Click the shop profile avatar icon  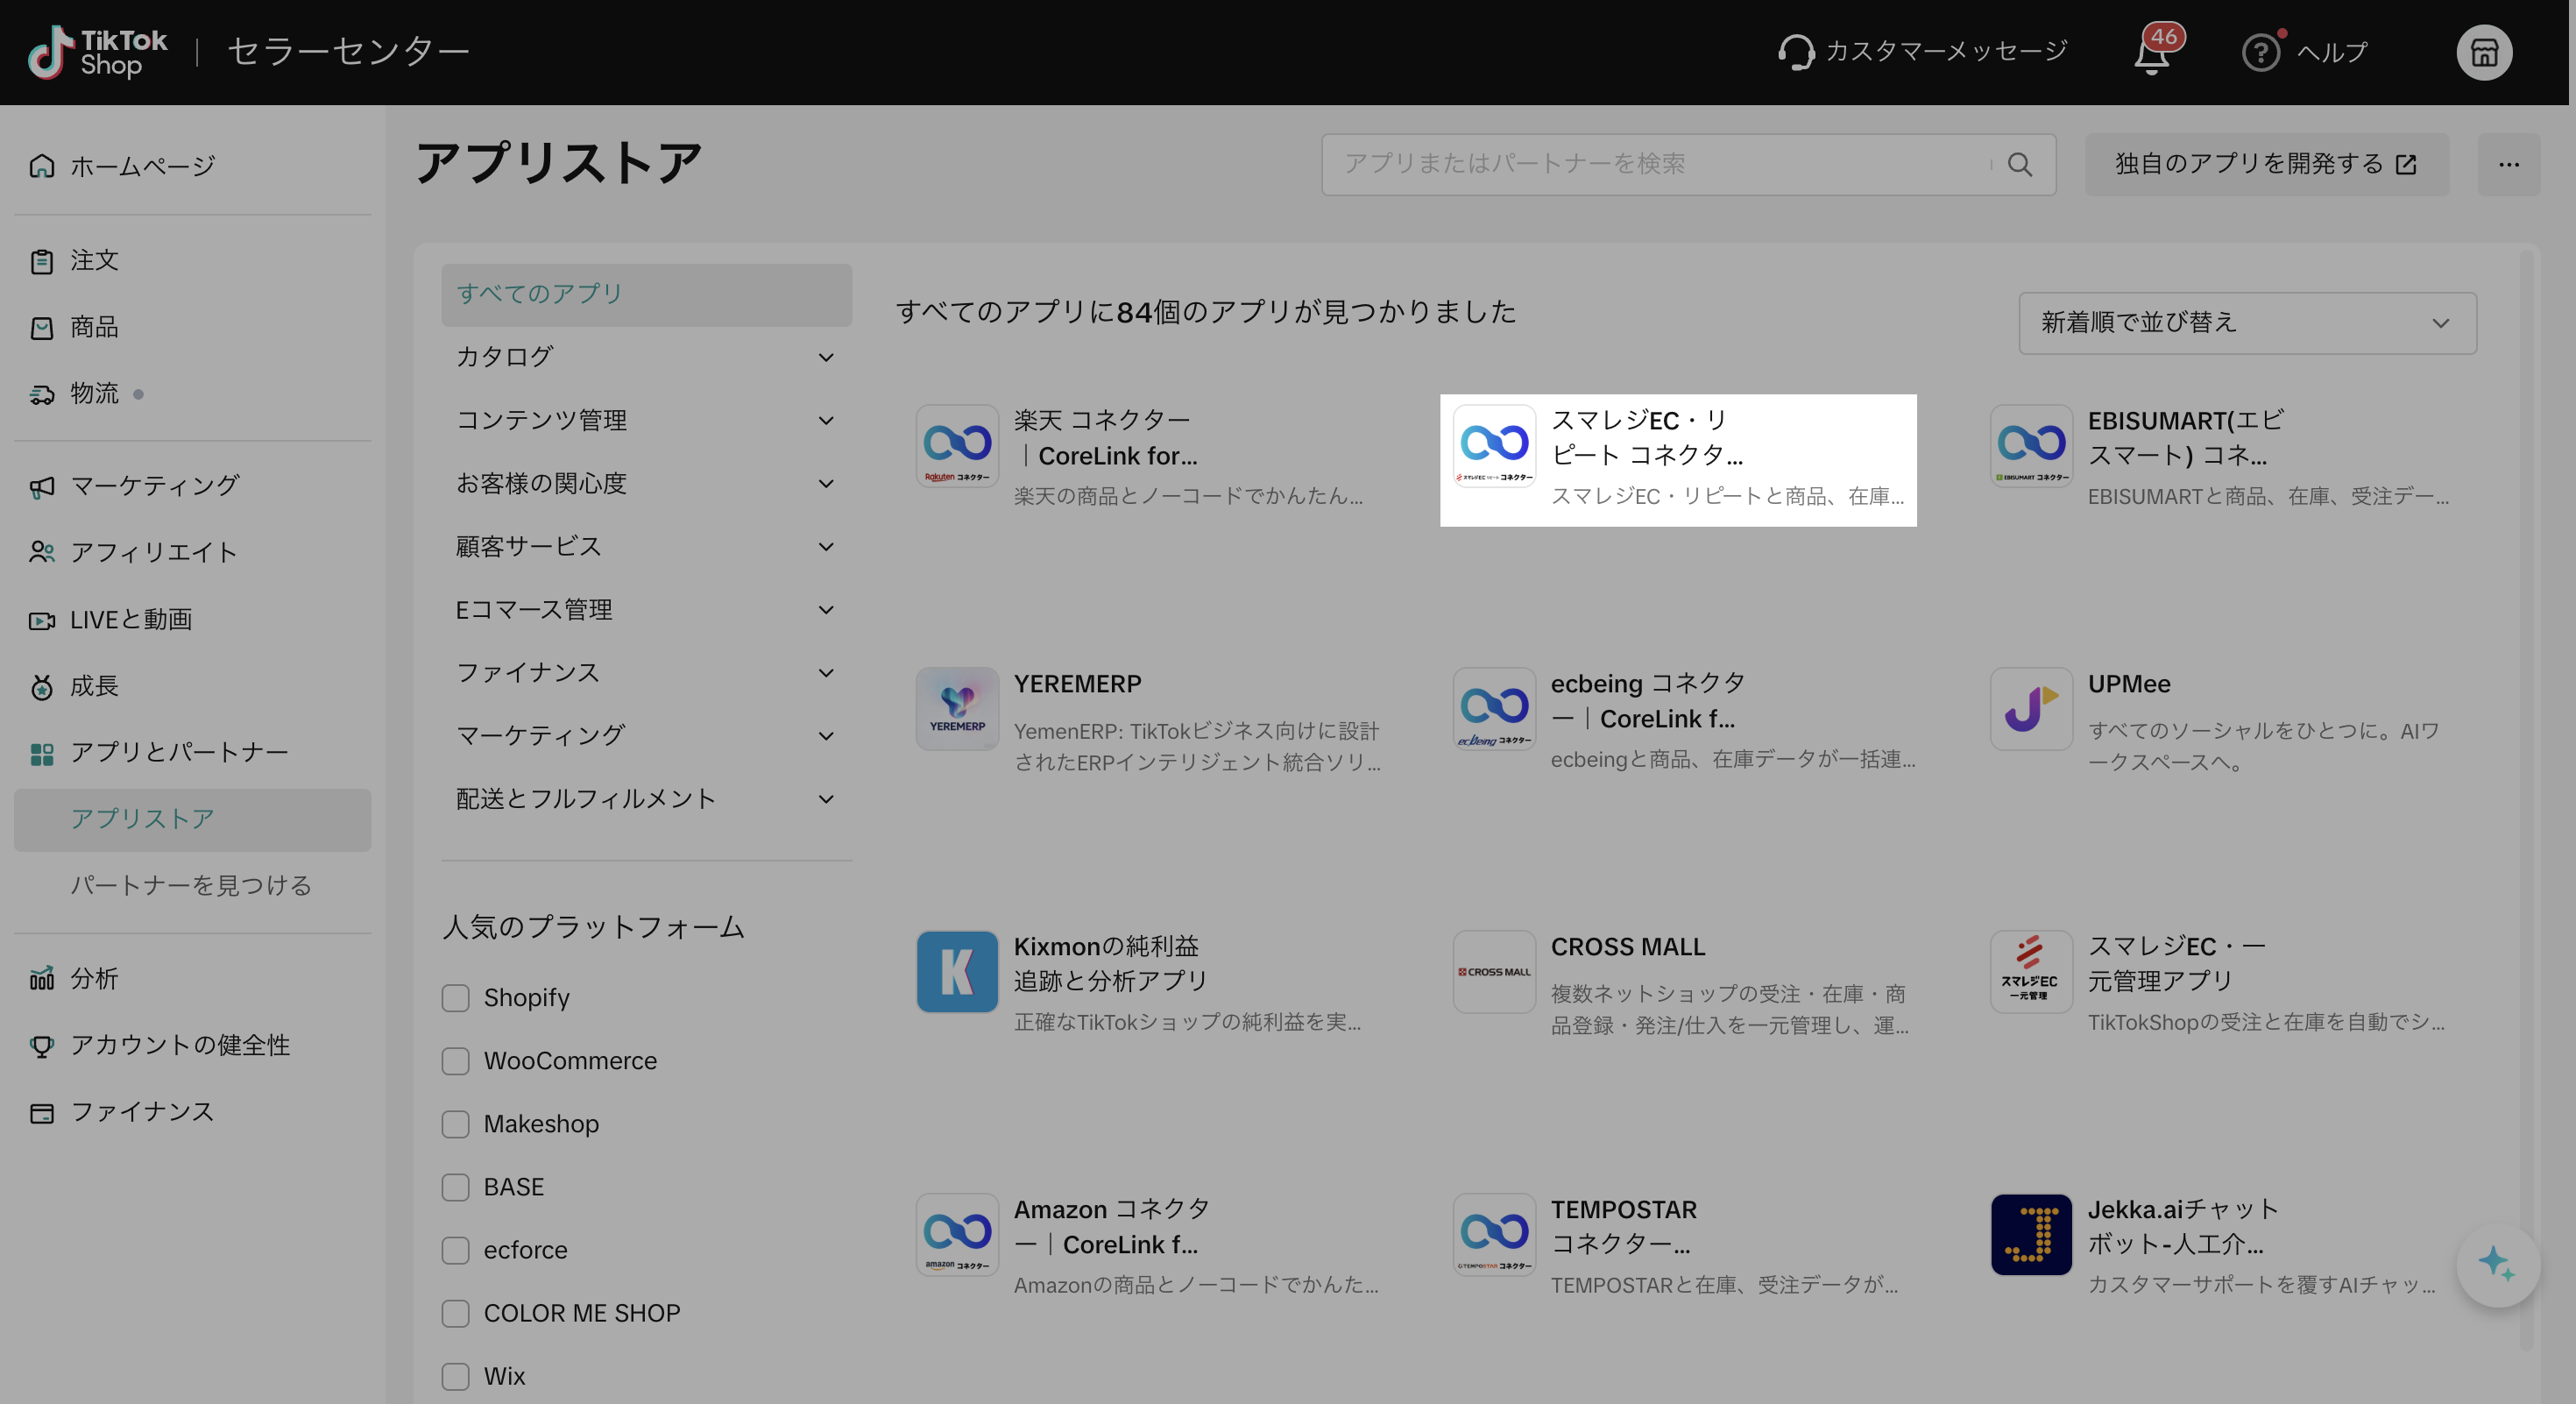tap(2483, 52)
